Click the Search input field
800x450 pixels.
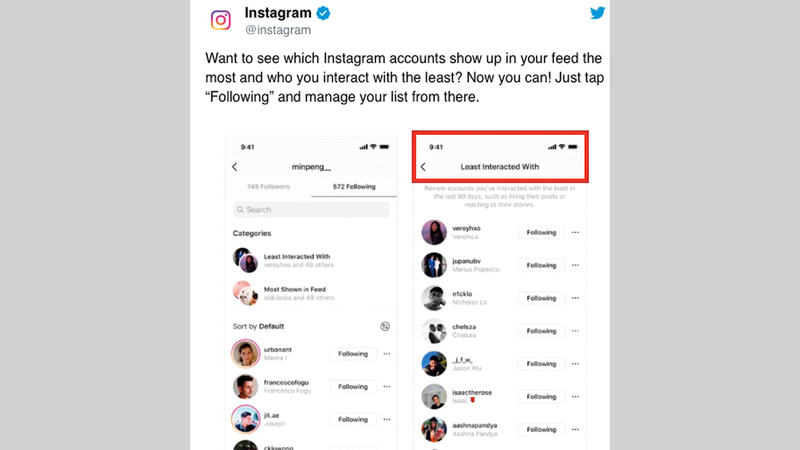pyautogui.click(x=311, y=210)
